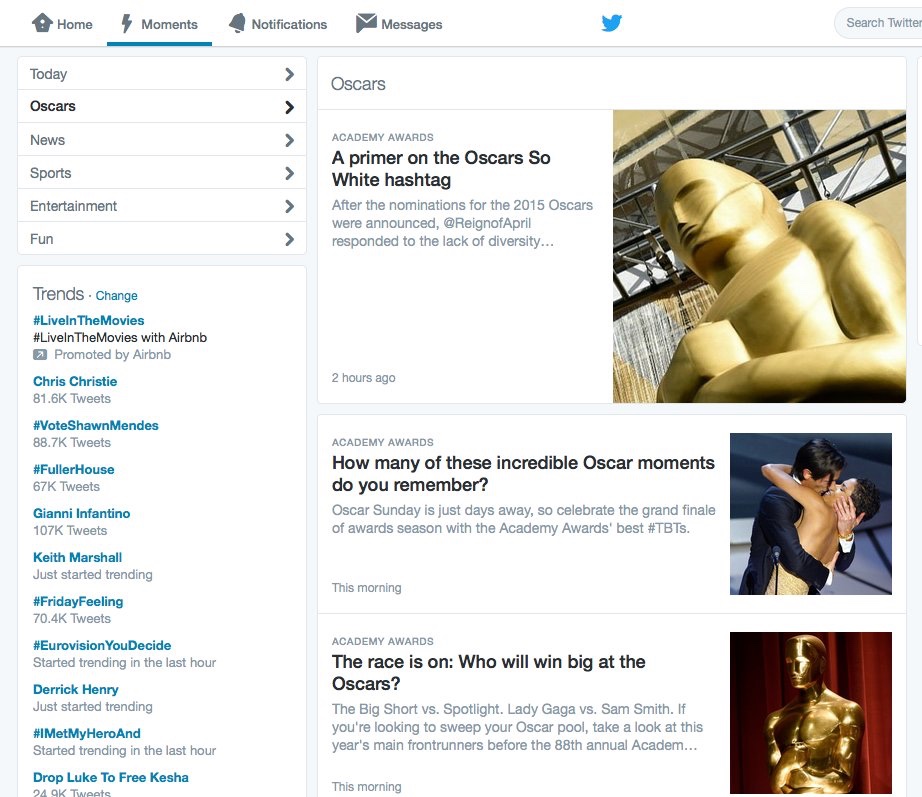Expand the Sports row chevron

tap(289, 173)
